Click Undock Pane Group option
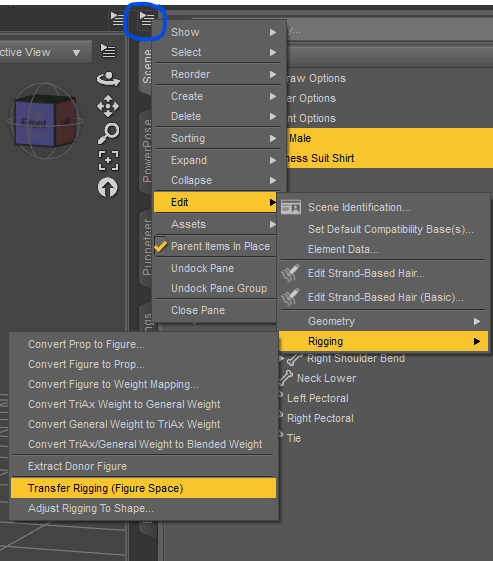Image resolution: width=493 pixels, height=561 pixels. tap(219, 288)
